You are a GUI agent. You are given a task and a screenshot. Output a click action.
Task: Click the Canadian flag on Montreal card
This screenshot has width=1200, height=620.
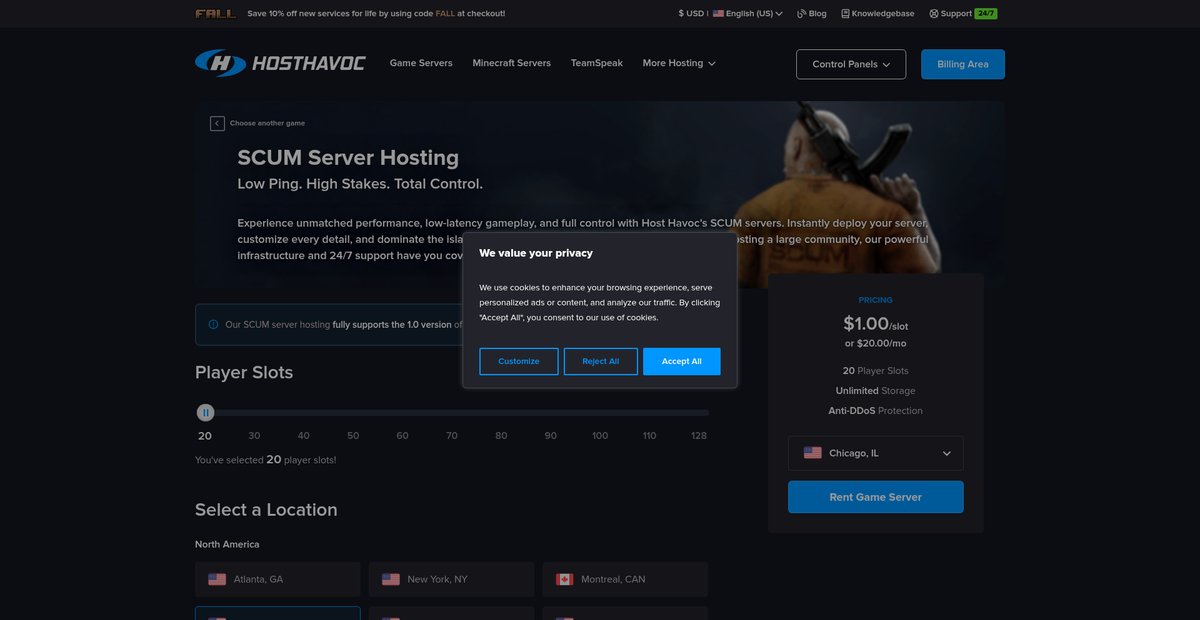point(564,579)
